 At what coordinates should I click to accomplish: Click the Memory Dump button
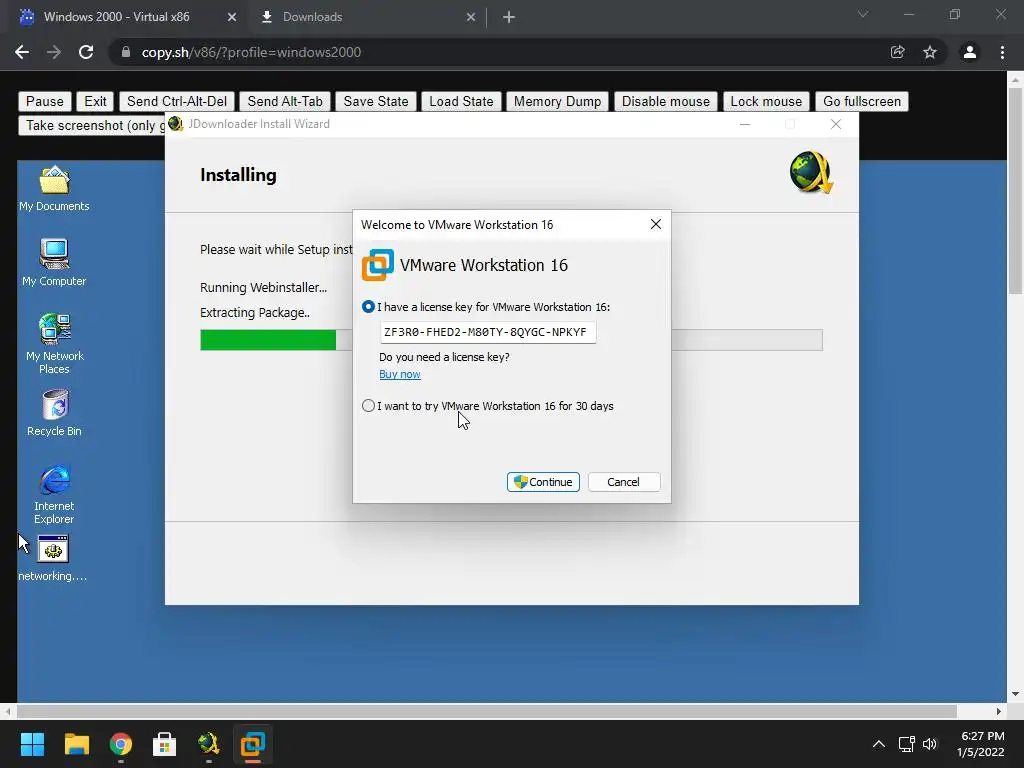tap(557, 101)
